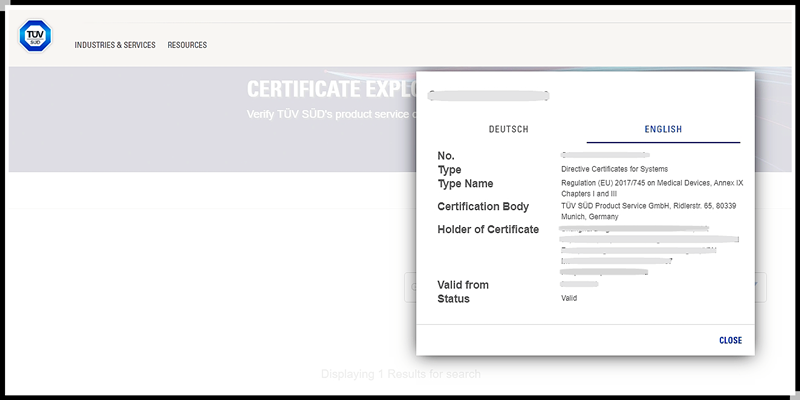Image resolution: width=800 pixels, height=400 pixels.
Task: Click the 'Status' label
Action: (x=453, y=299)
